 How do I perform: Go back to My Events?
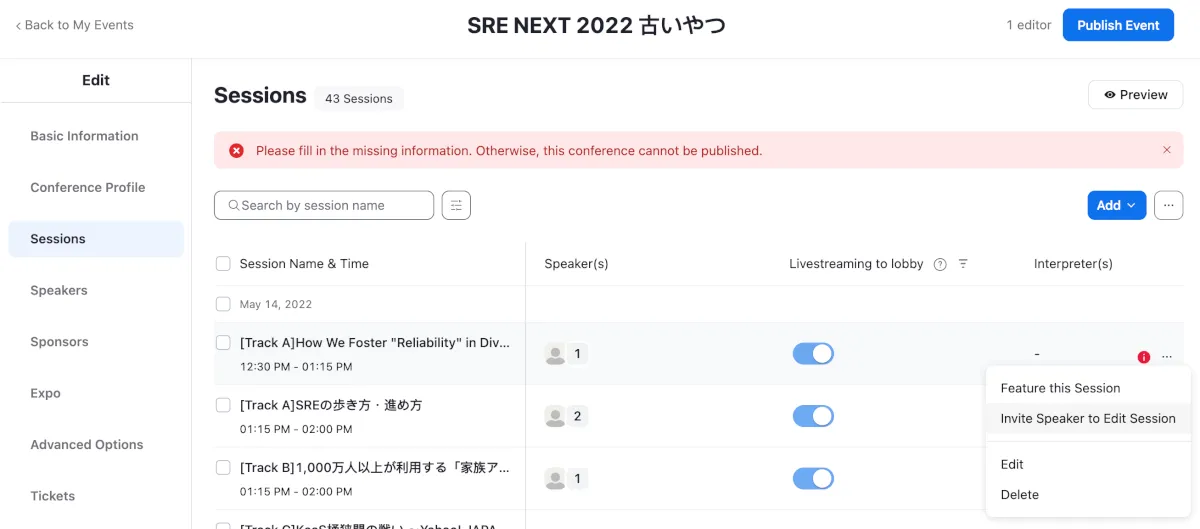pyautogui.click(x=74, y=25)
